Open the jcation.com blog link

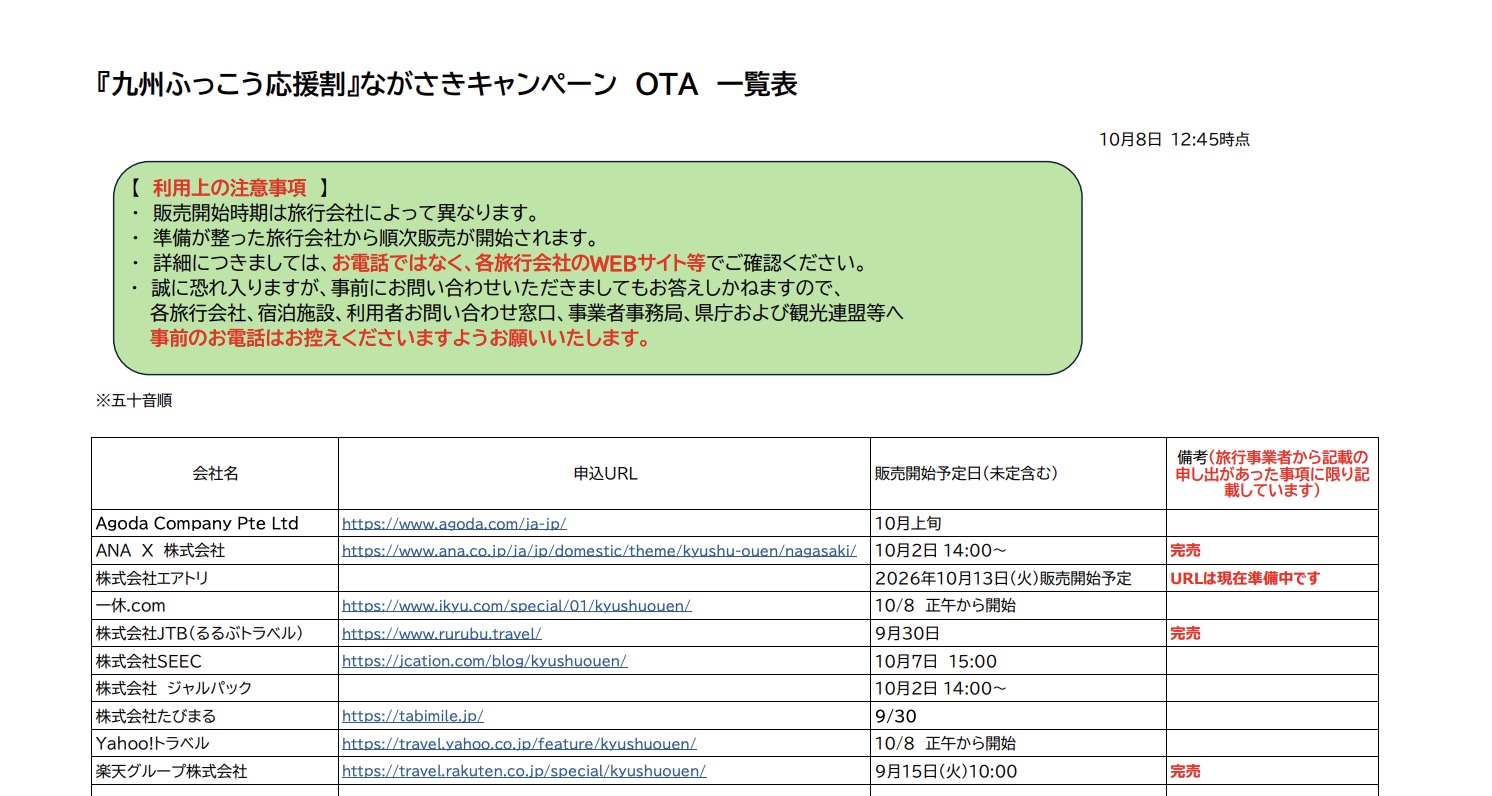[x=484, y=661]
